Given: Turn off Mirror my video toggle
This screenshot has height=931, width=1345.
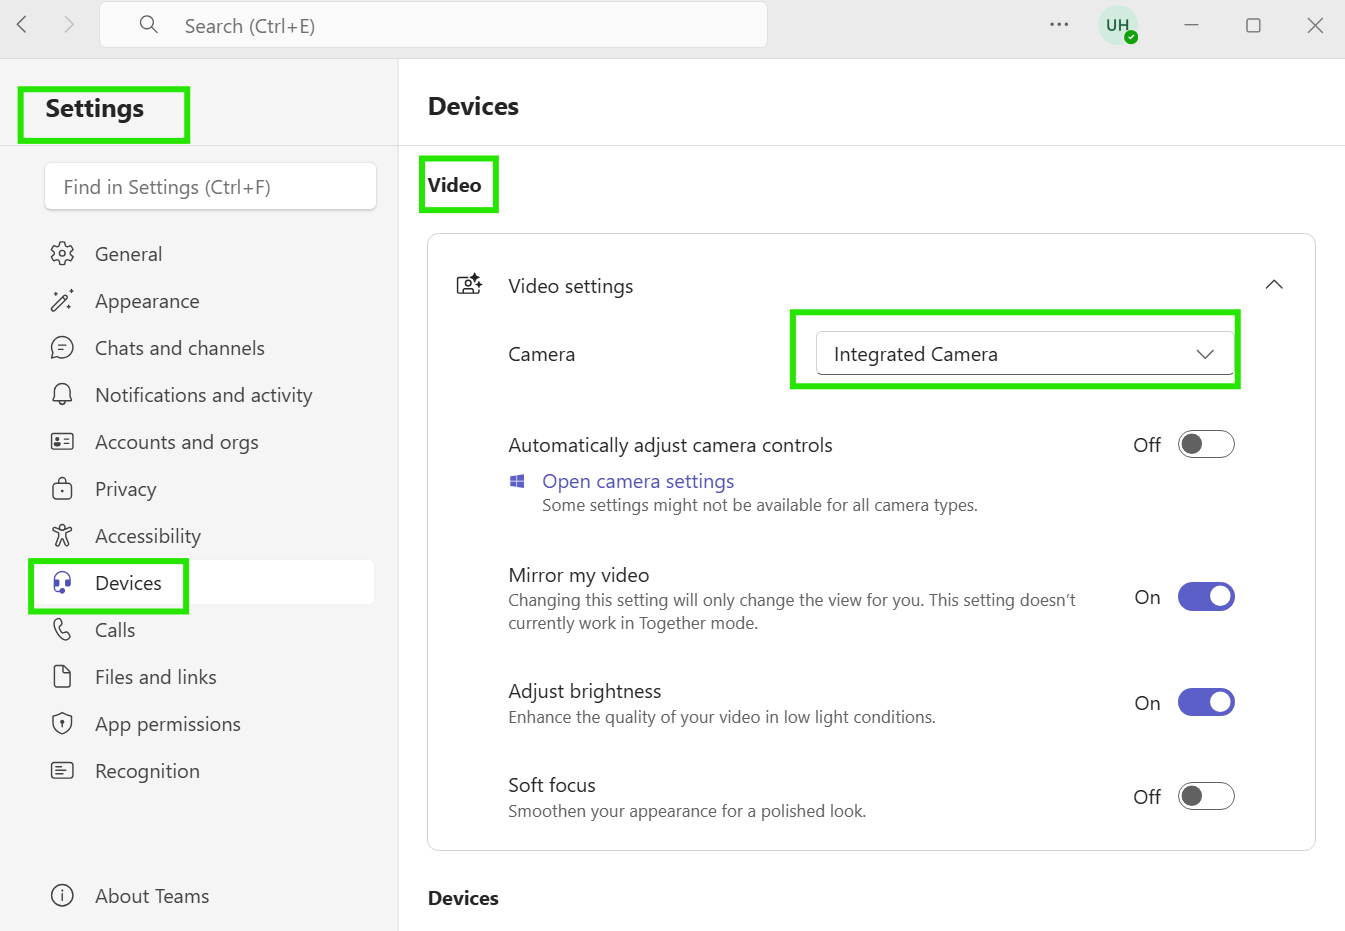Looking at the screenshot, I should click(x=1206, y=597).
